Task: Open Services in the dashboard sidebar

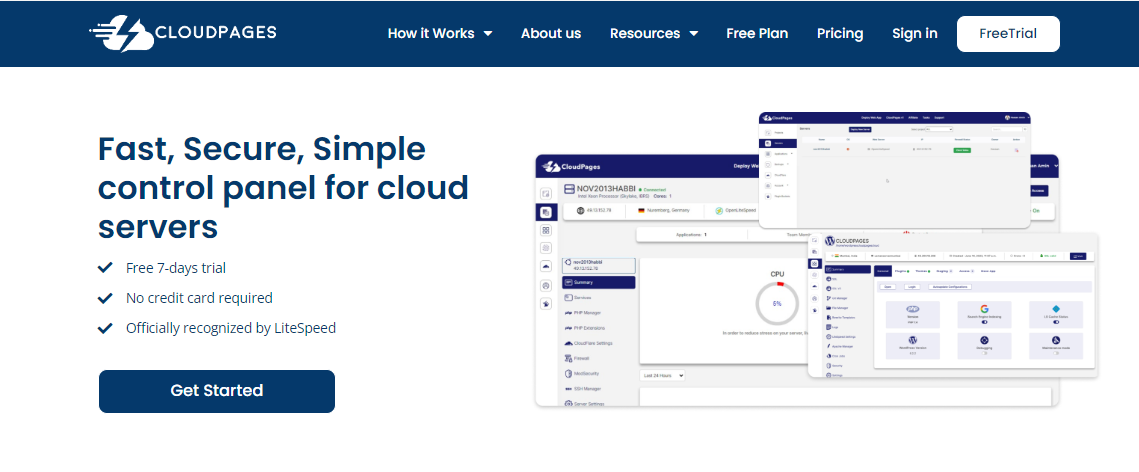Action: [578, 298]
